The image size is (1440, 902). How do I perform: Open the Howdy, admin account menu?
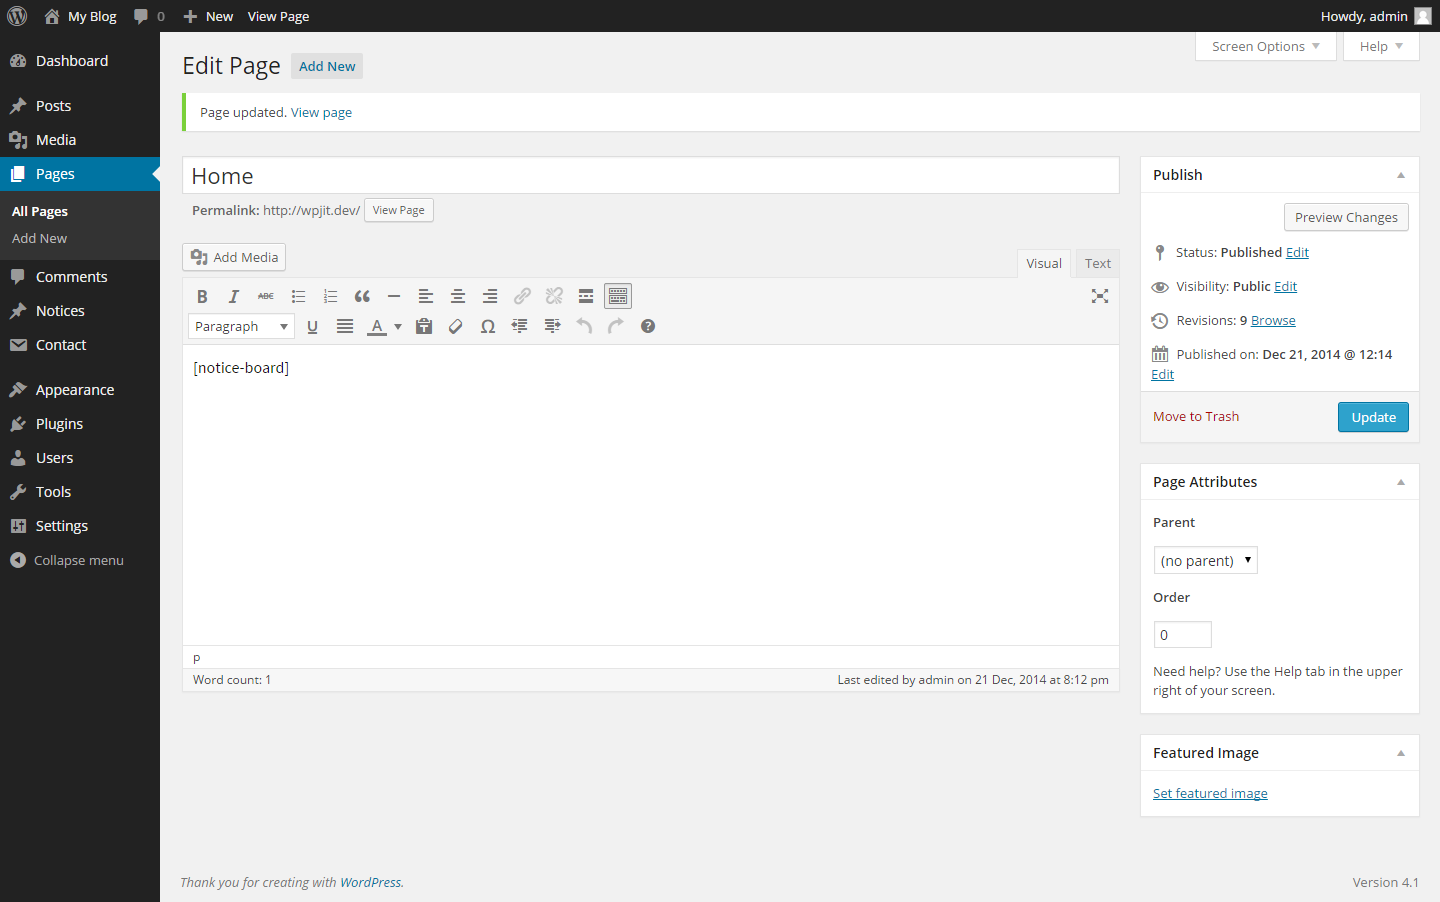(1376, 16)
